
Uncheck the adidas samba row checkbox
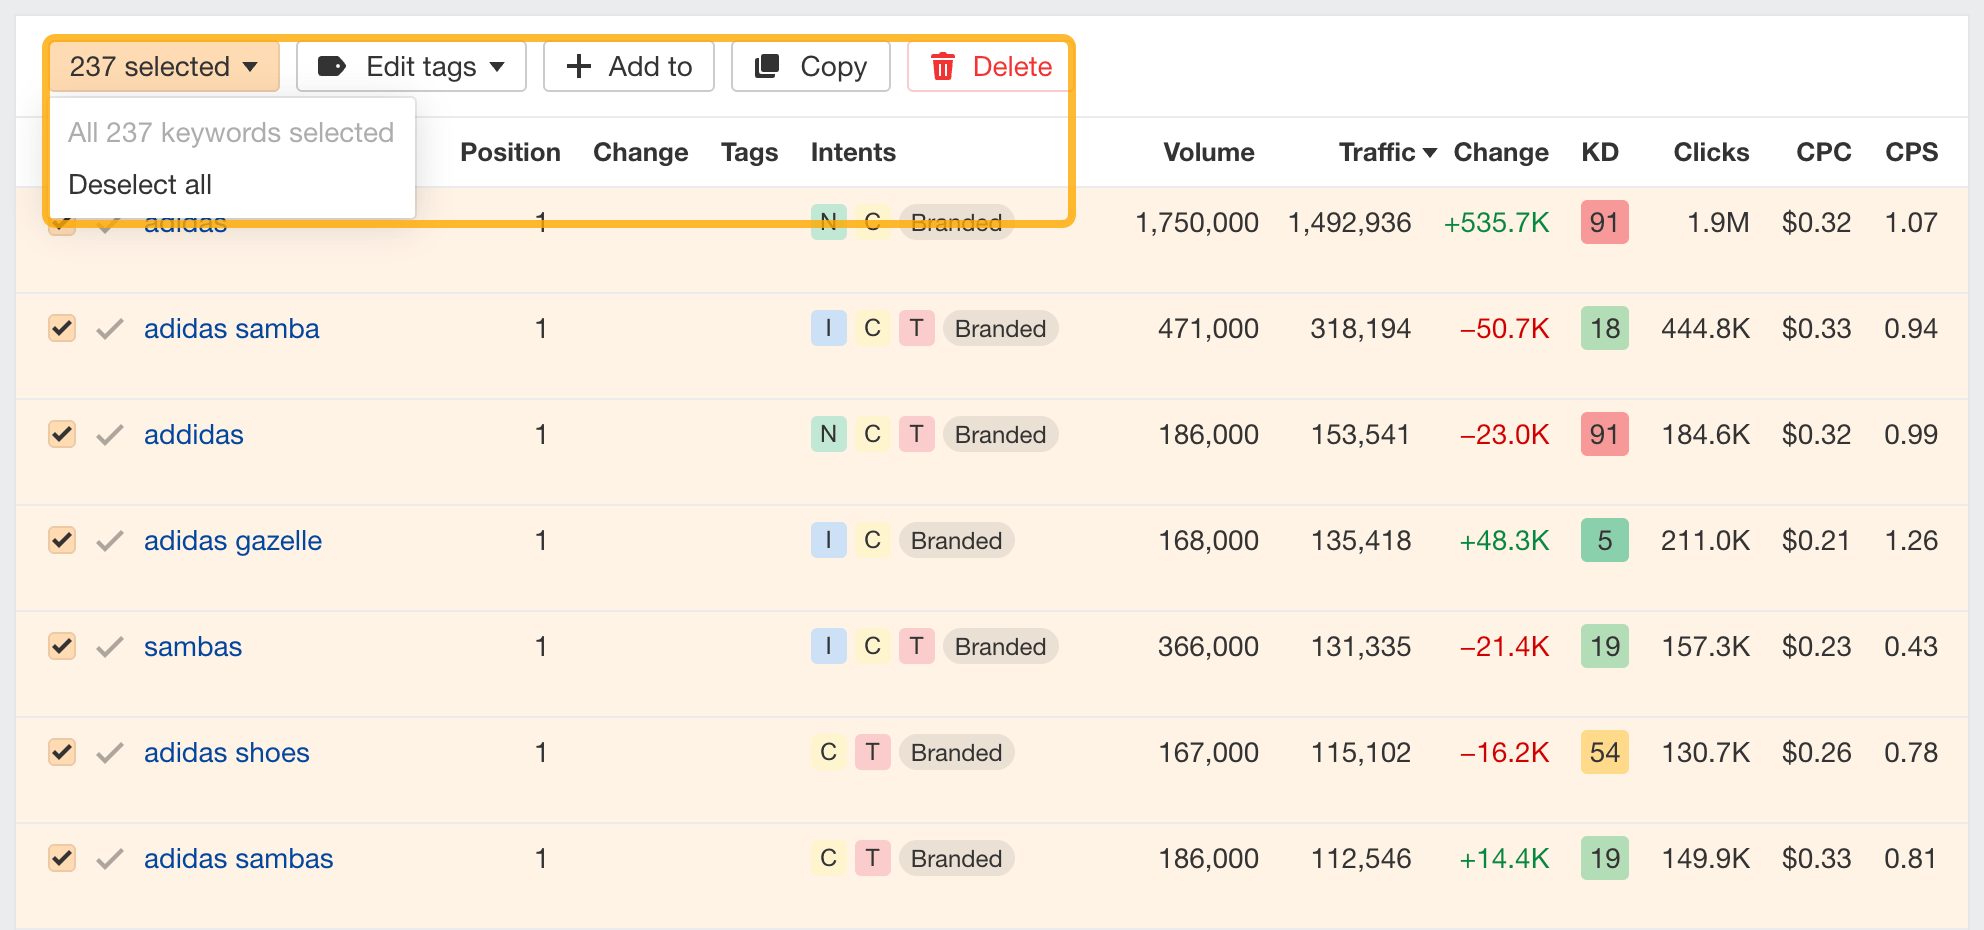[x=62, y=328]
